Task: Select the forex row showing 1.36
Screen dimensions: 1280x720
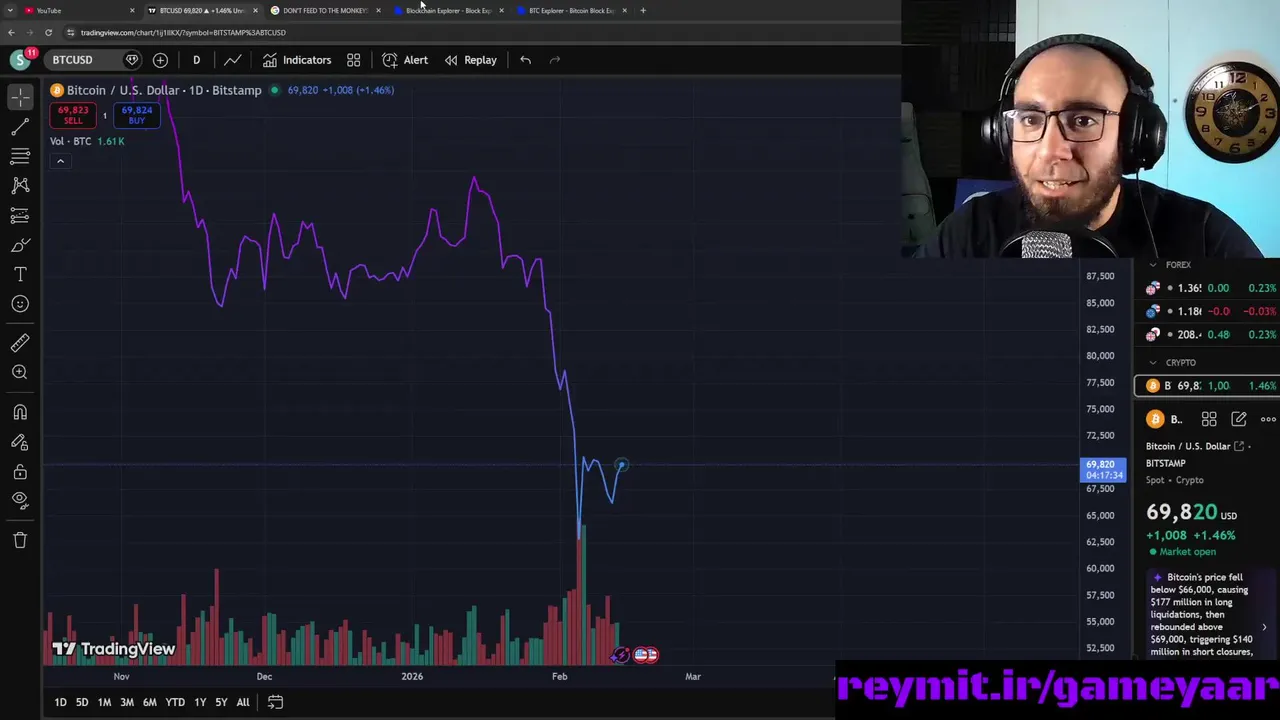Action: pos(1207,288)
